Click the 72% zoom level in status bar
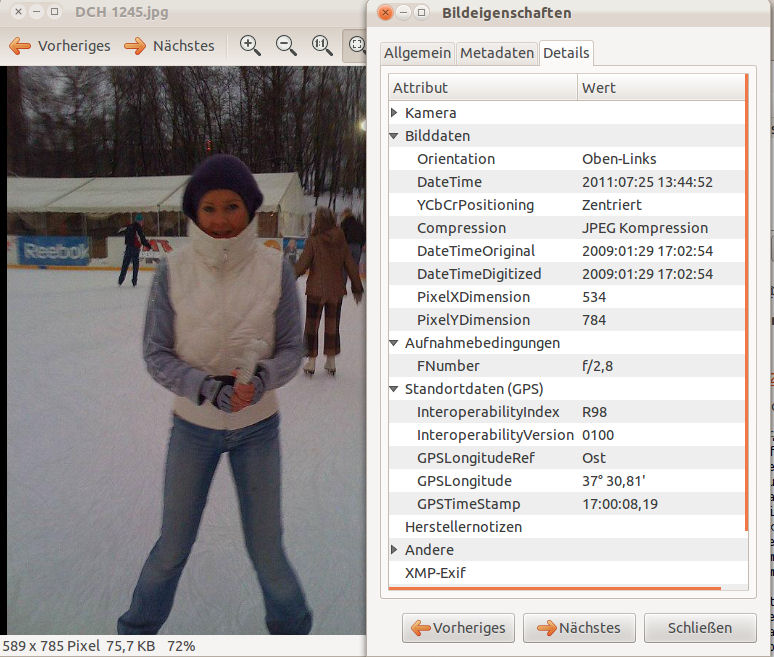This screenshot has width=774, height=657. point(181,646)
